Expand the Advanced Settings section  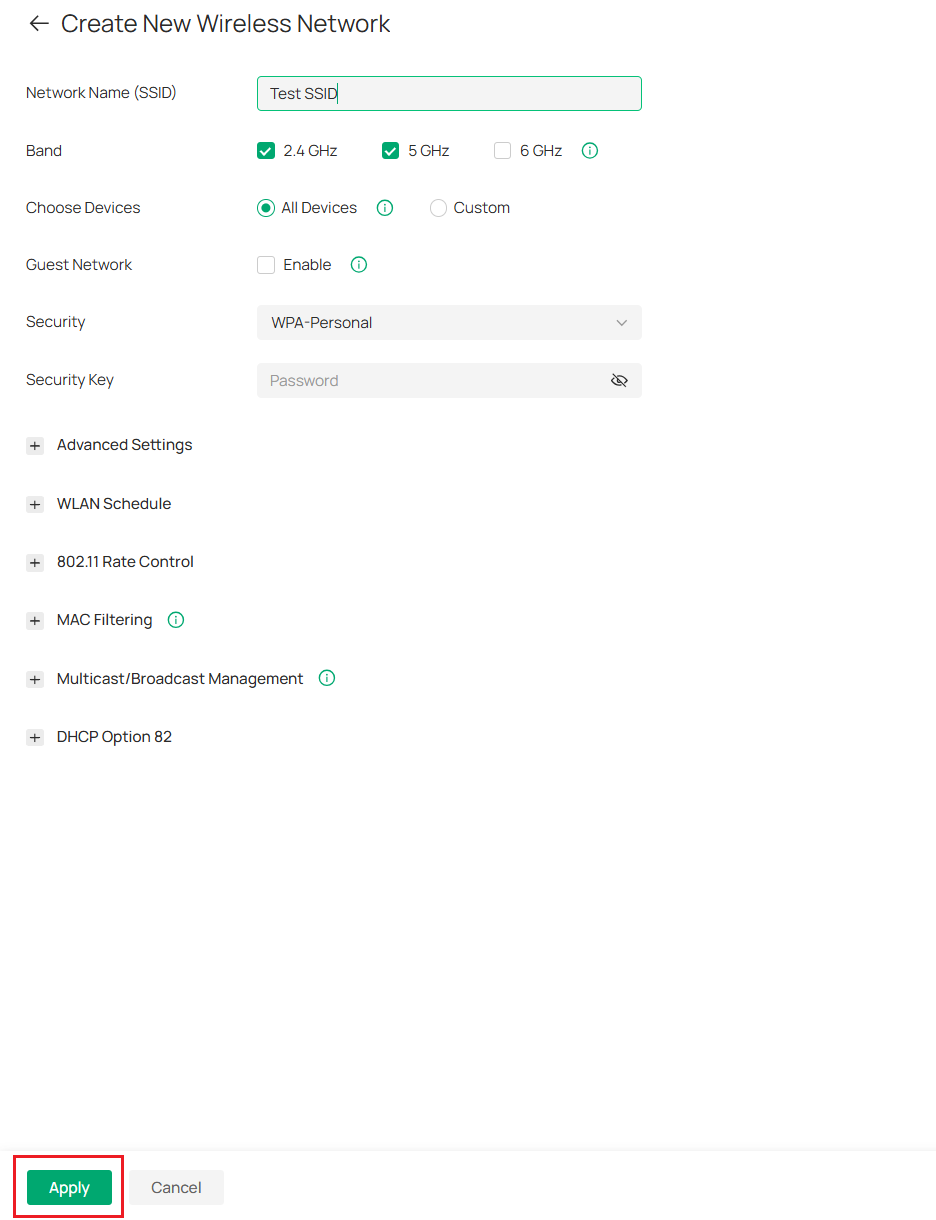point(35,446)
